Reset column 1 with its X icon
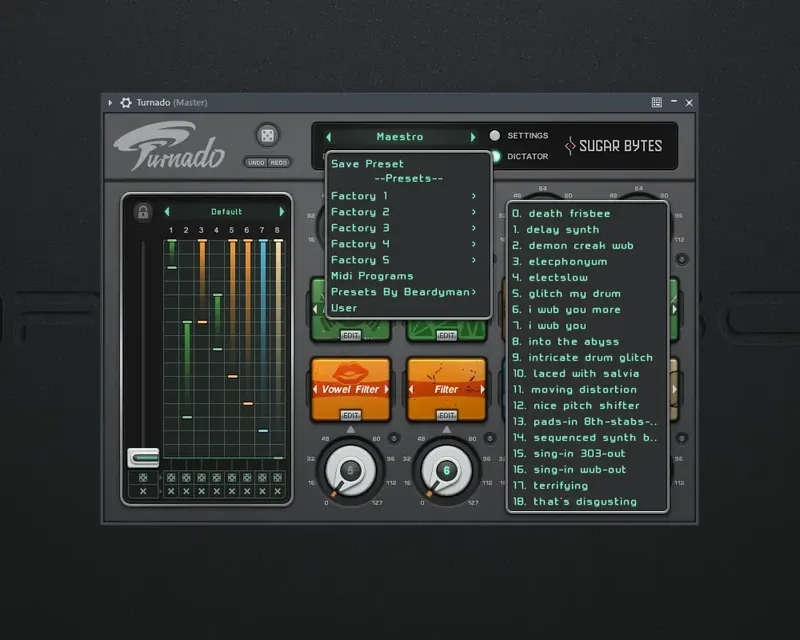 [171, 491]
